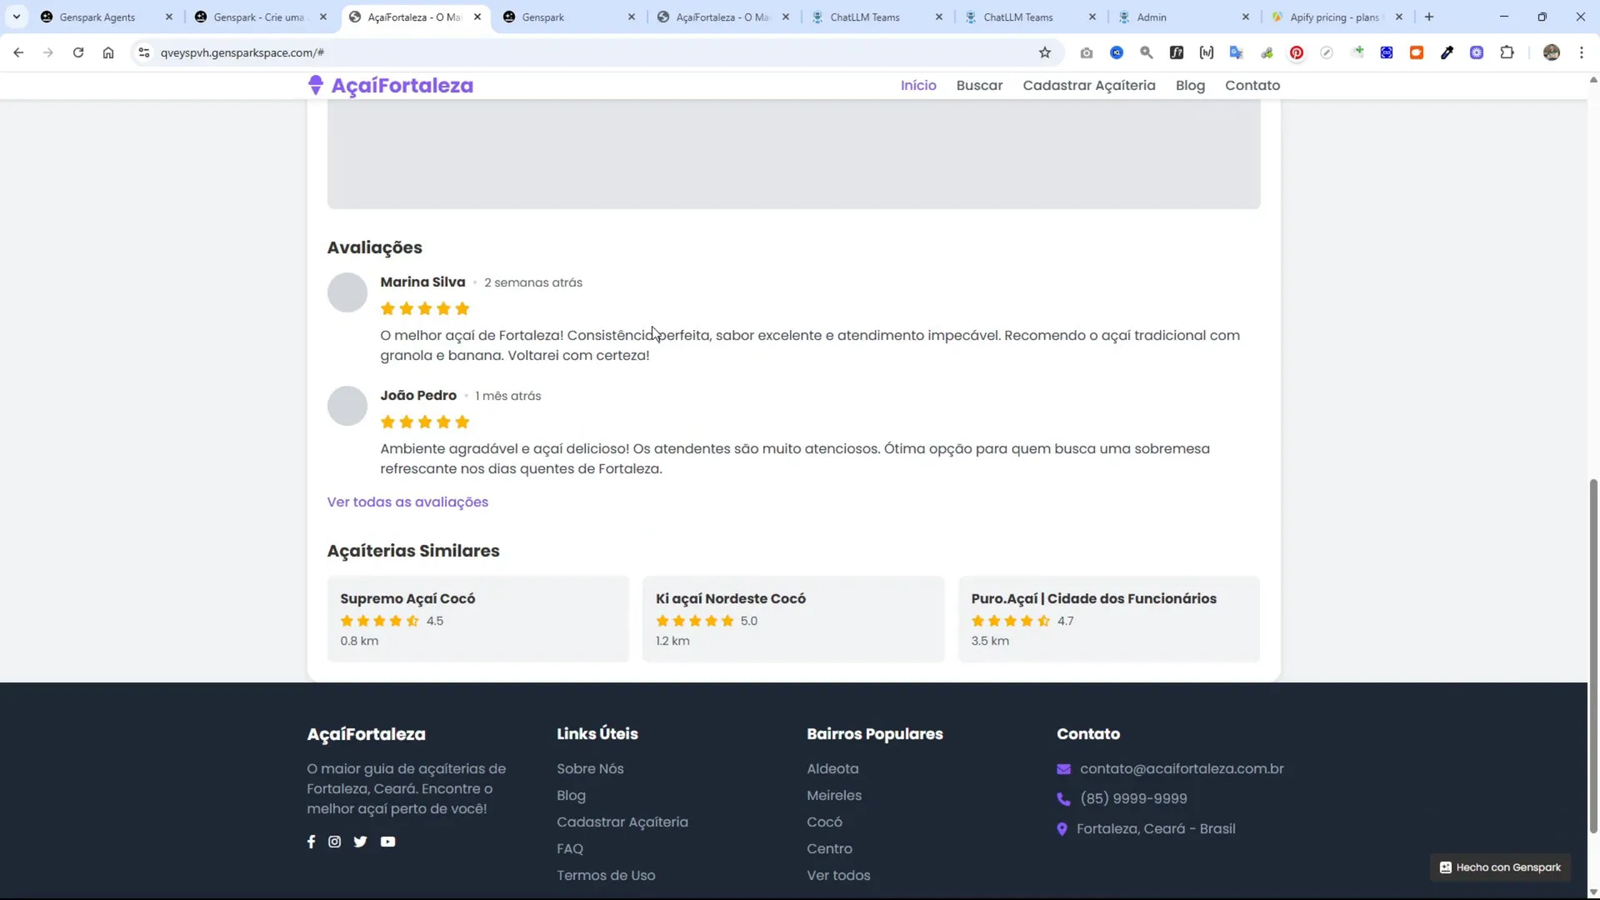Image resolution: width=1600 pixels, height=900 pixels.
Task: Open the Instagram icon in footer
Action: click(335, 842)
